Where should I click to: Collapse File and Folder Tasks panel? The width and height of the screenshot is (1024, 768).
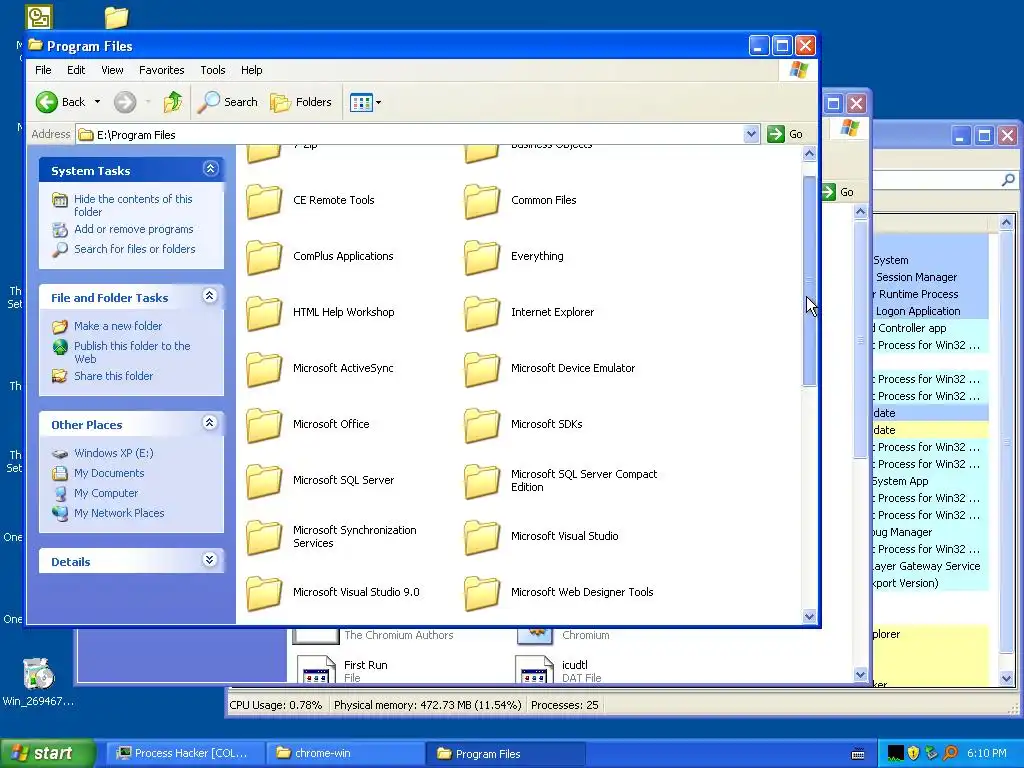[210, 296]
